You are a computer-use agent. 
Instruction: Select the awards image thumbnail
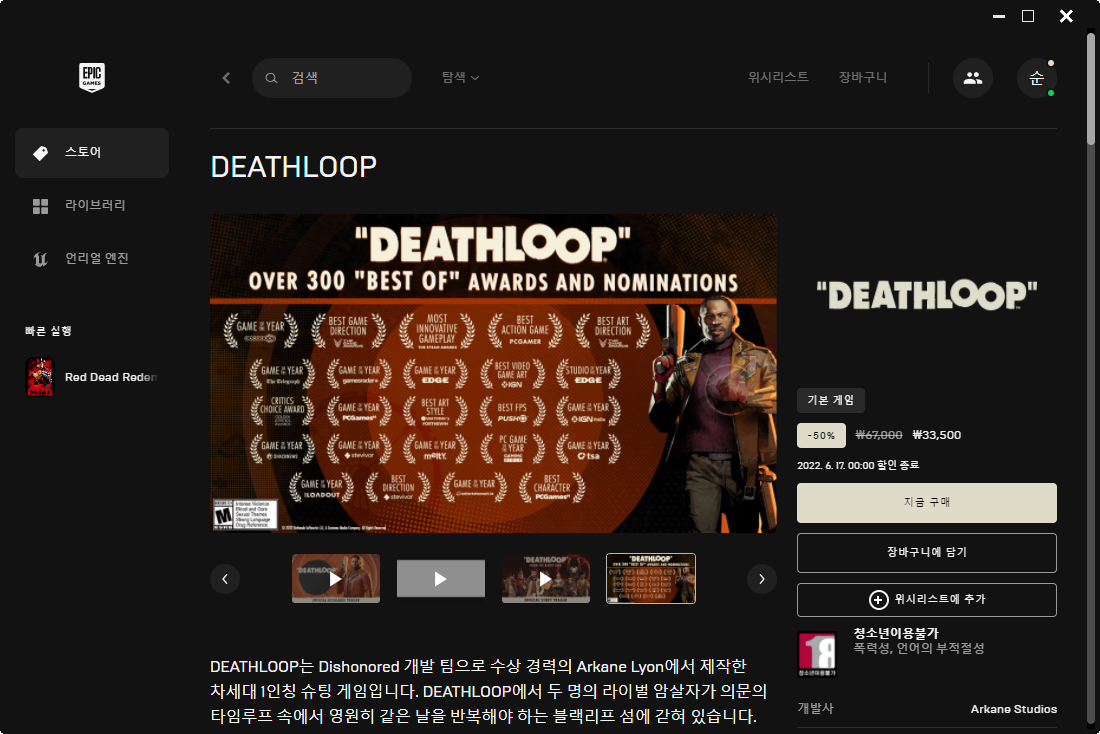[651, 578]
